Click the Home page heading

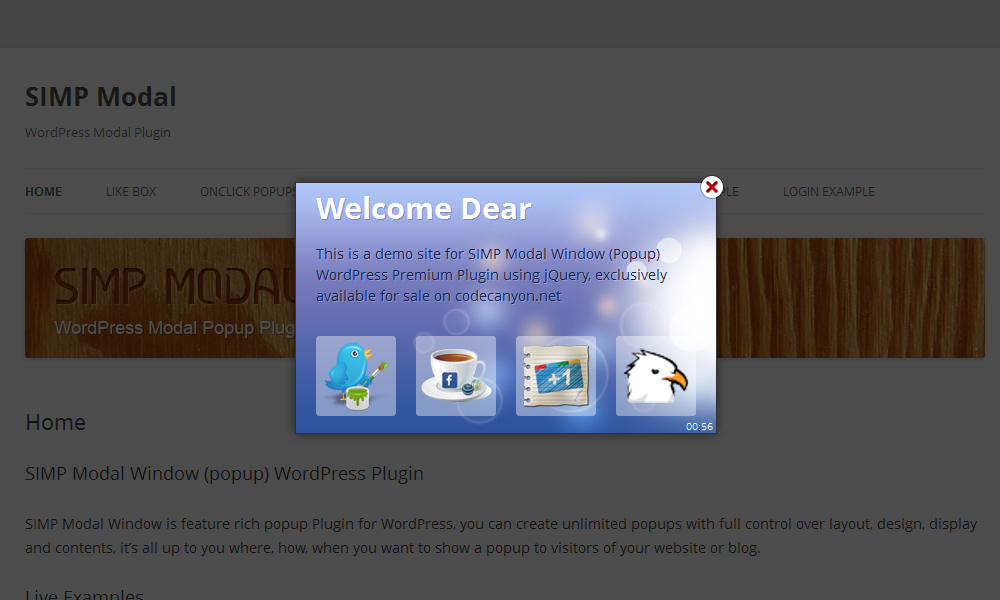[55, 422]
